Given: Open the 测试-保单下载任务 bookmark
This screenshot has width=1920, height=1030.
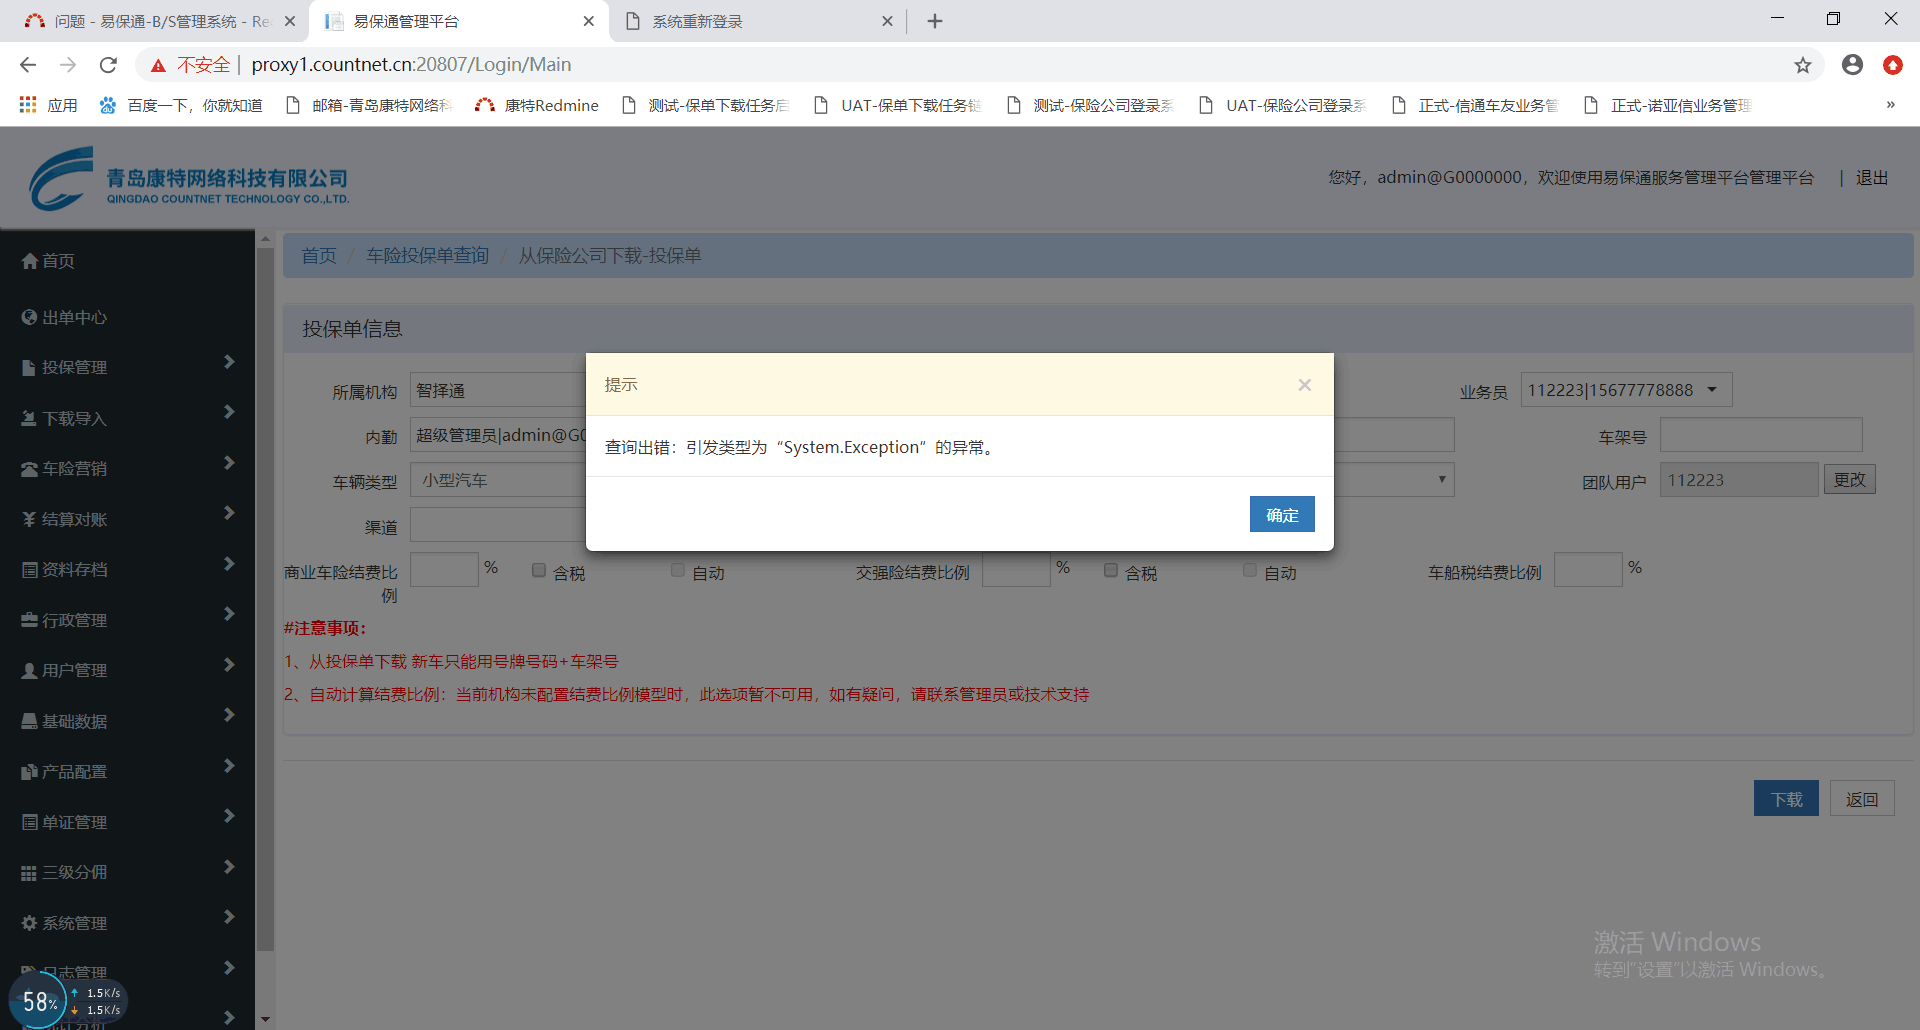Looking at the screenshot, I should 706,105.
